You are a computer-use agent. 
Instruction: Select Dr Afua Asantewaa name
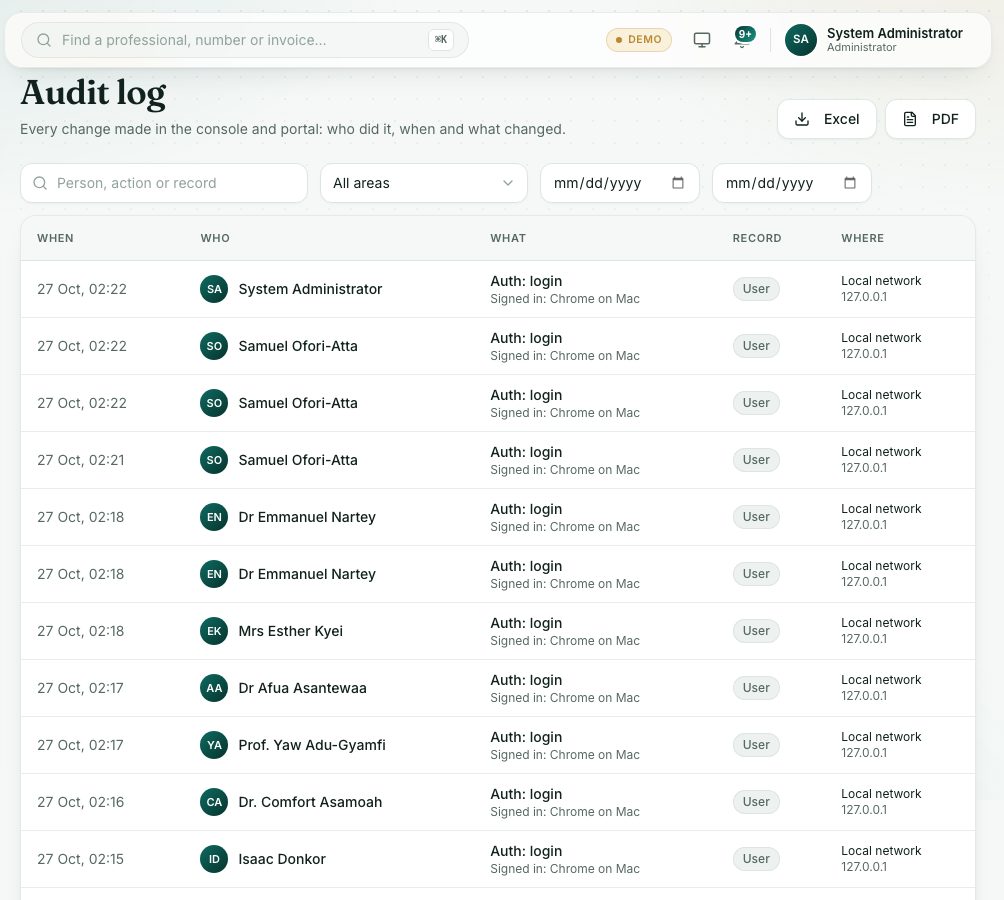302,687
